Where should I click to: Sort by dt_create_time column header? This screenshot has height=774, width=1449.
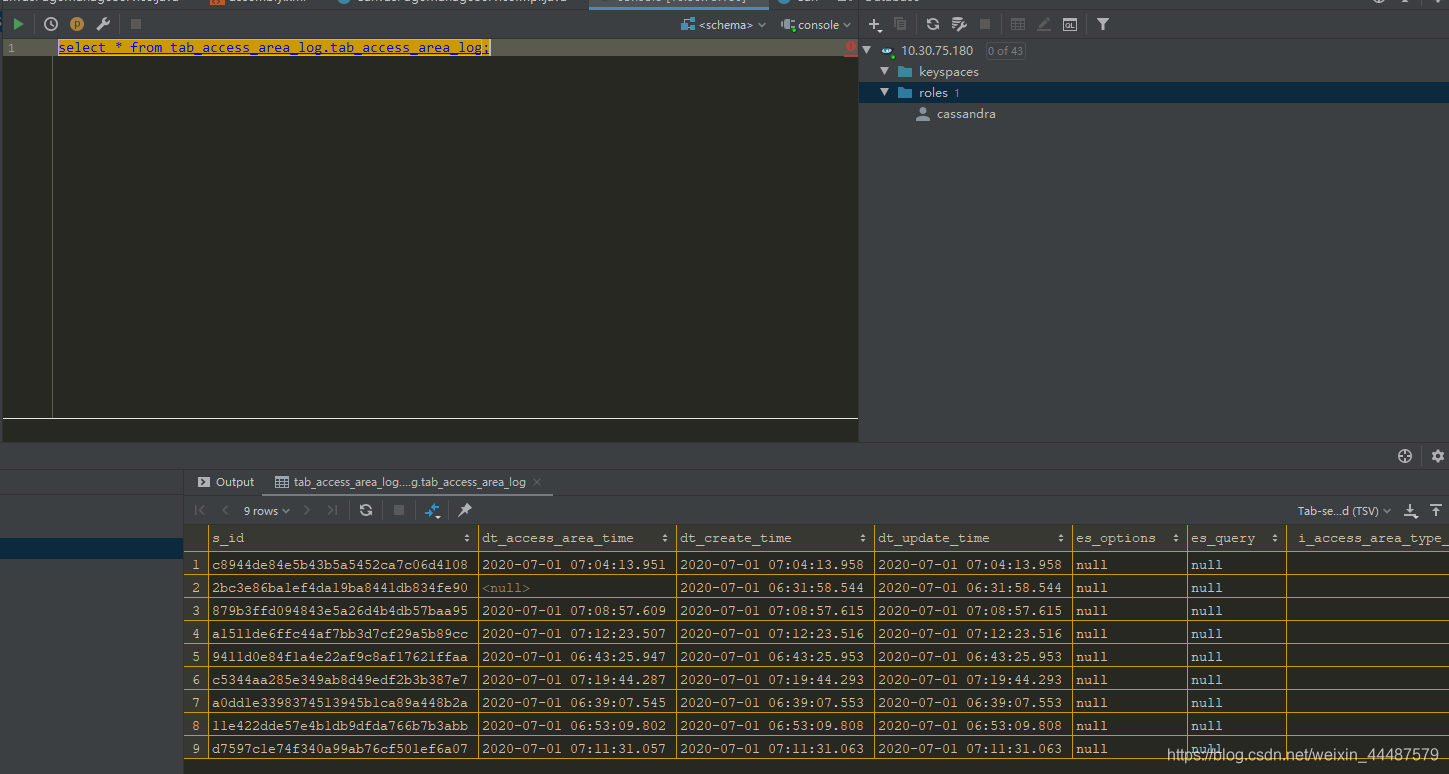tap(775, 538)
